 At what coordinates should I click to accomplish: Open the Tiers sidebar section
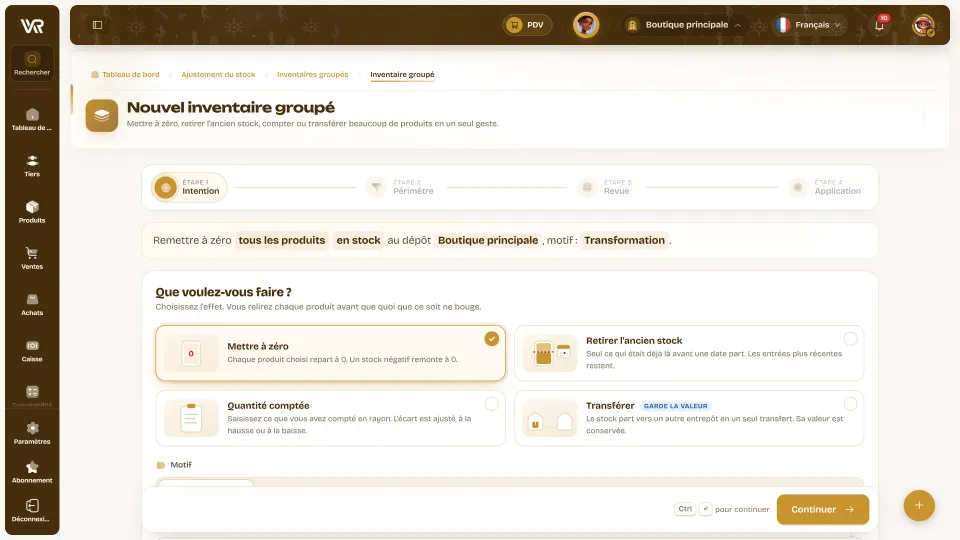[x=32, y=166]
